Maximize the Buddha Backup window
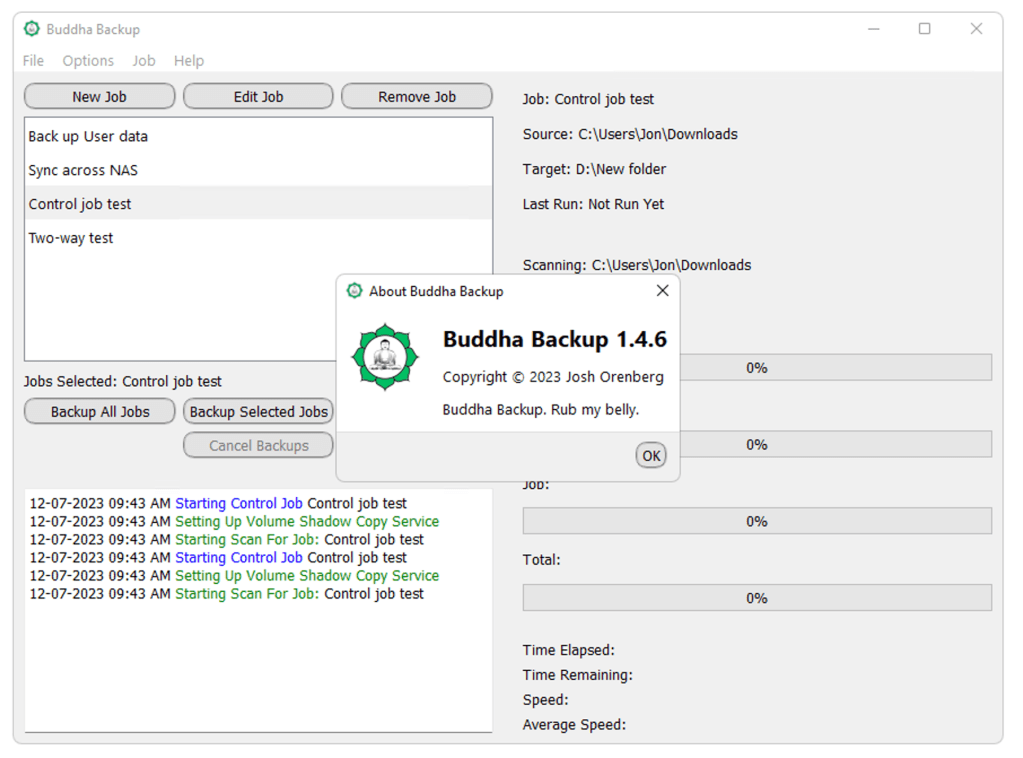Screen dimensions: 1023x758 click(924, 29)
